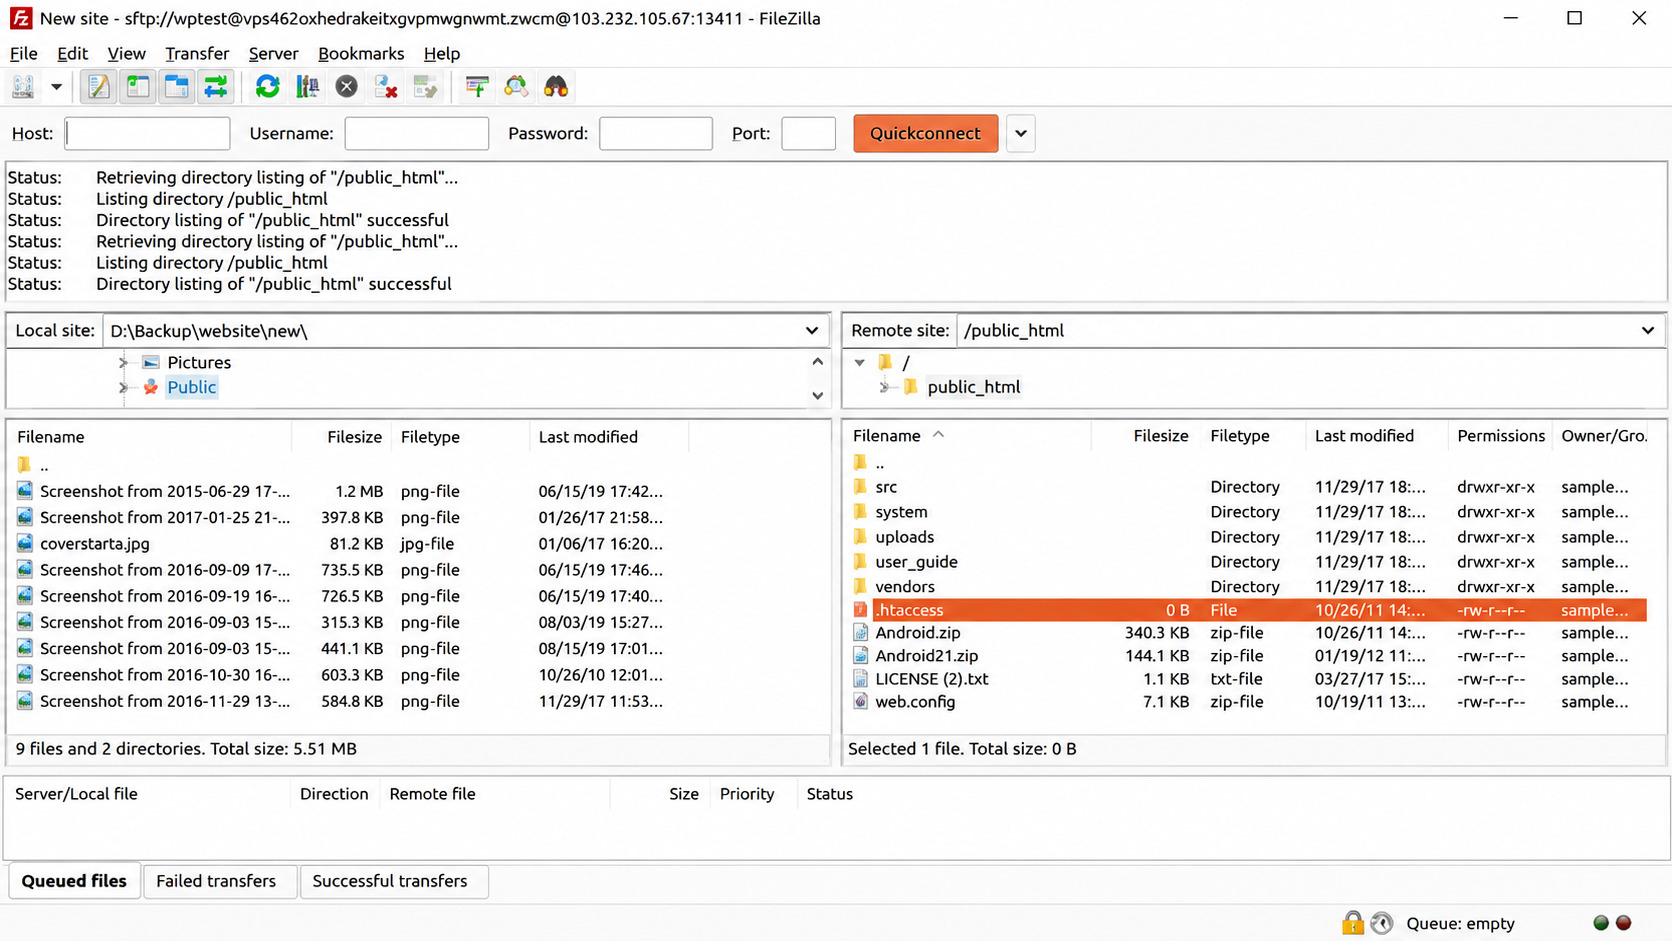Click the Username input field
Image resolution: width=1672 pixels, height=941 pixels.
point(417,133)
